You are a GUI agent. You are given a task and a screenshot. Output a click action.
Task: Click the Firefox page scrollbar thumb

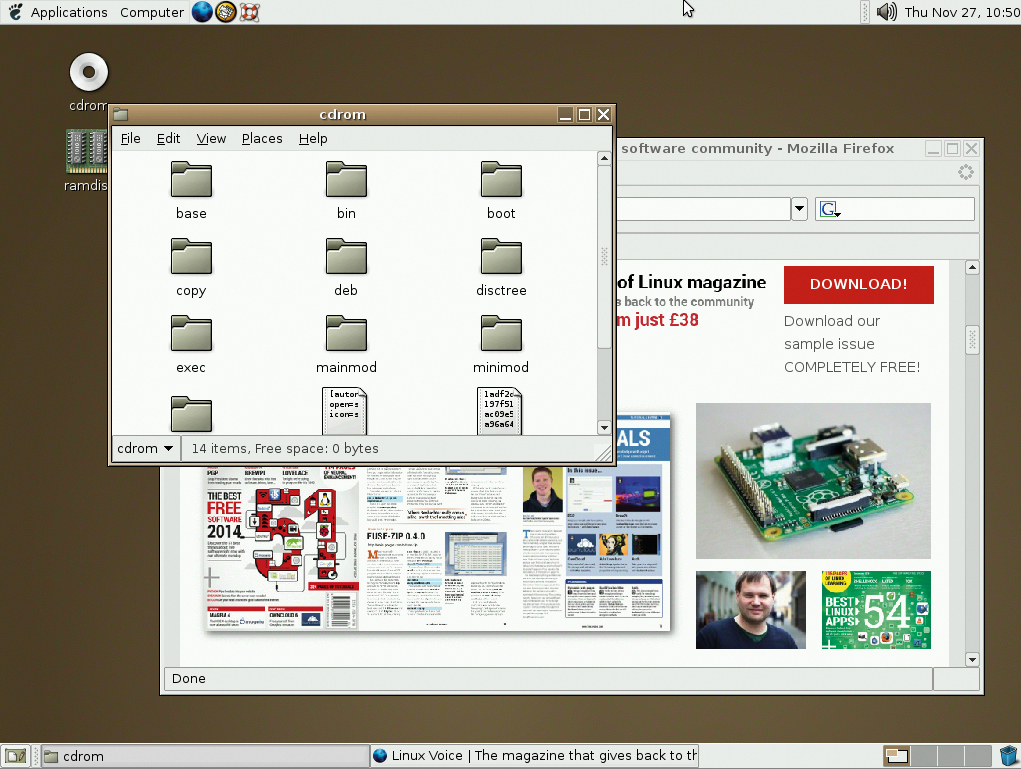pos(972,339)
